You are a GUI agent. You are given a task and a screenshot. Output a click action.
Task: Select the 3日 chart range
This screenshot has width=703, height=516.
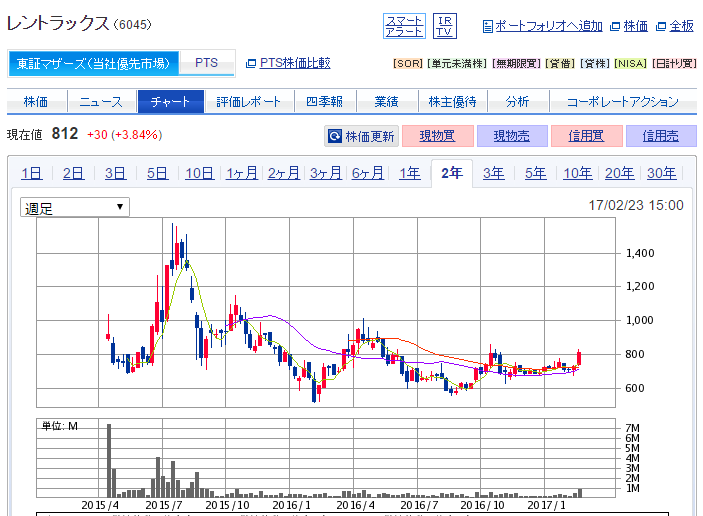116,173
